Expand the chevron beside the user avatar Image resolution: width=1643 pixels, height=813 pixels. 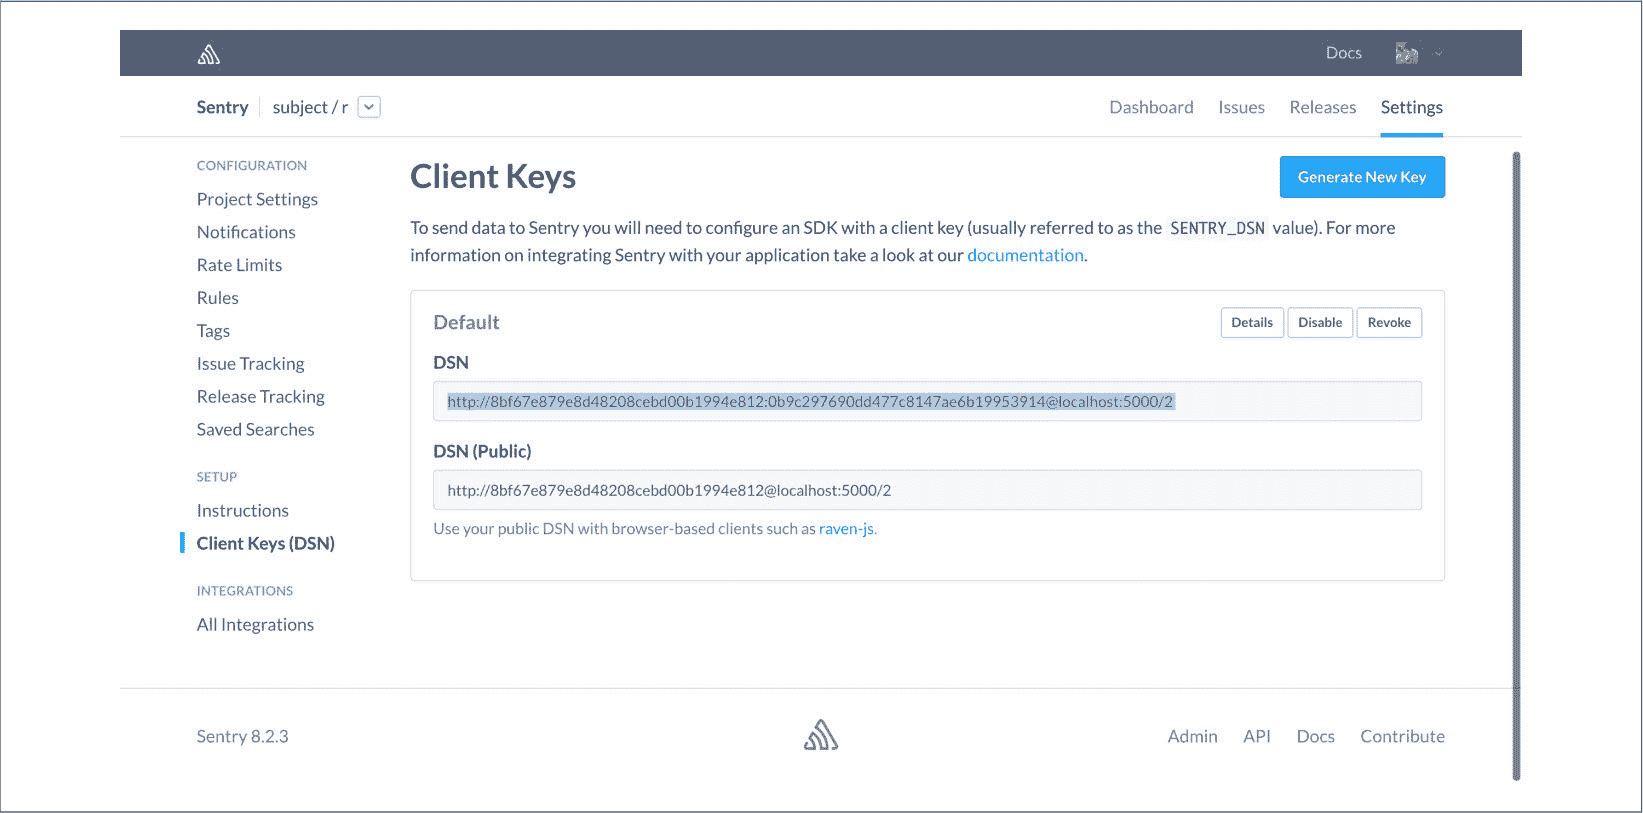point(1438,53)
